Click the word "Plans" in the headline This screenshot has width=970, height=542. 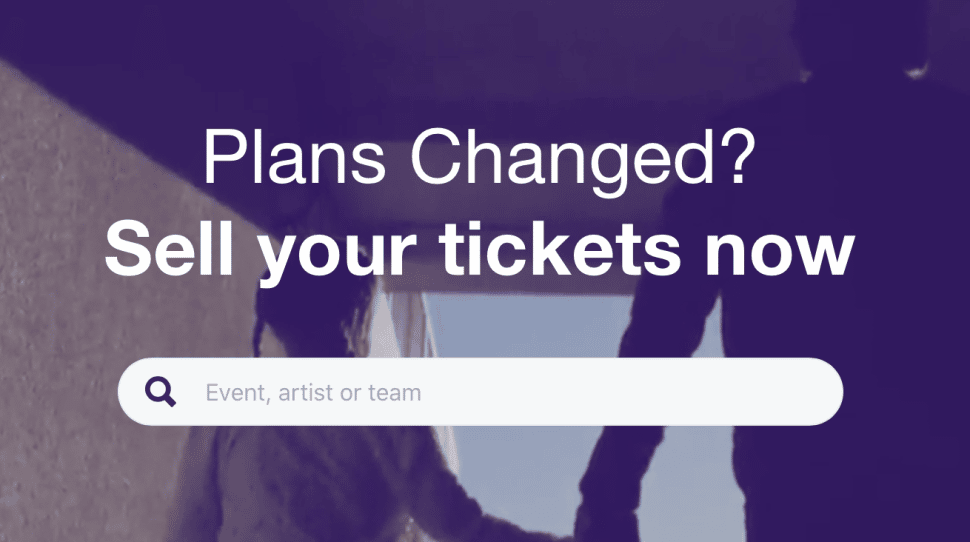[x=294, y=155]
